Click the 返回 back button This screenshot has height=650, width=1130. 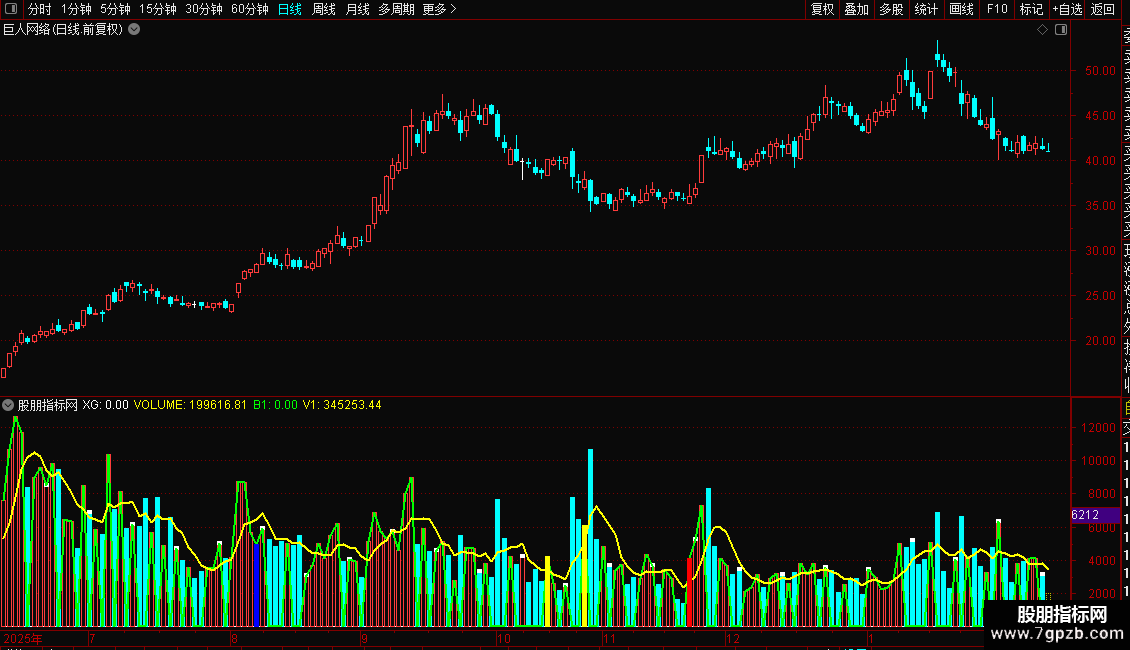click(1103, 9)
